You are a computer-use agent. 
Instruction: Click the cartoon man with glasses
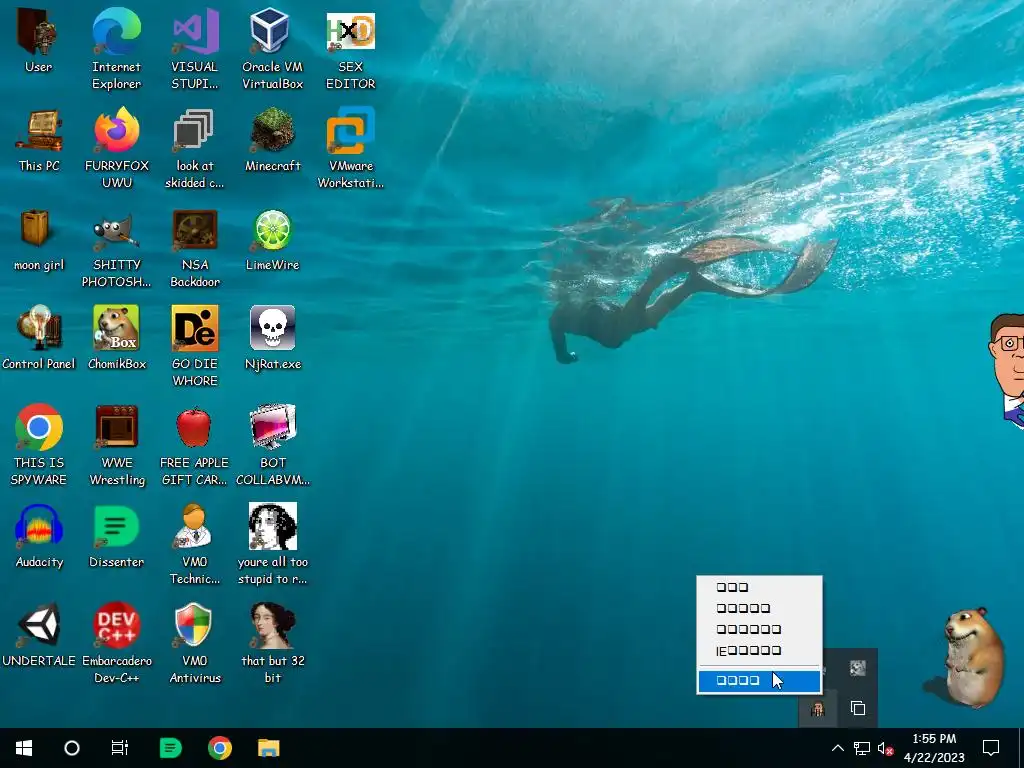pos(1008,371)
